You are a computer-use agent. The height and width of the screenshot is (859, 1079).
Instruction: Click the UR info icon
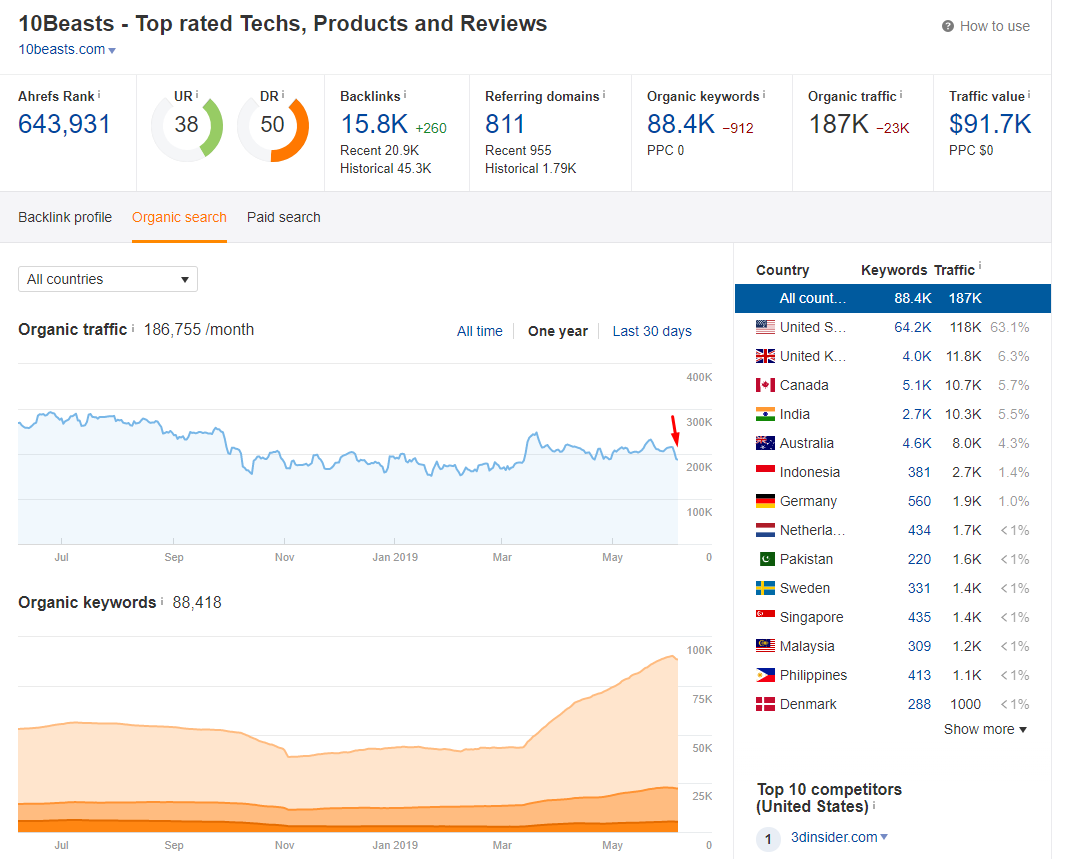coord(197,94)
